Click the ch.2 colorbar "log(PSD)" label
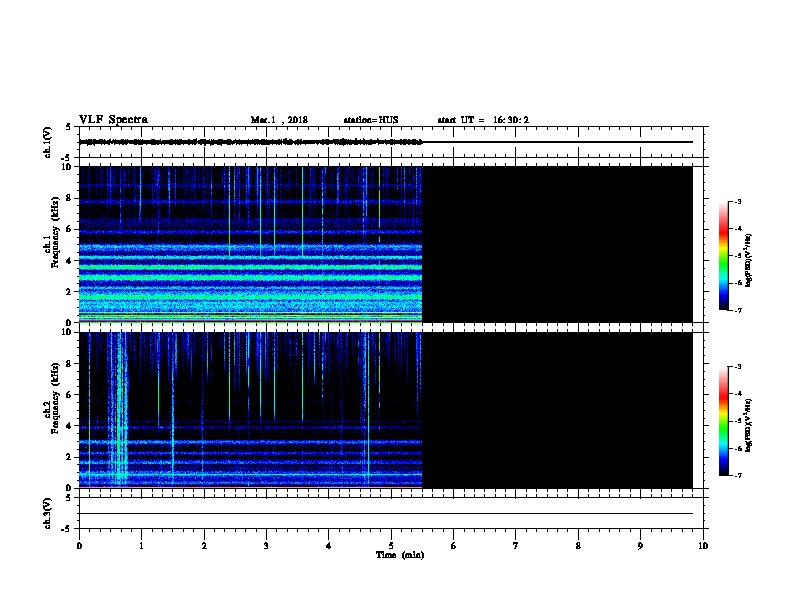Image resolution: width=792 pixels, height=612 pixels. 748,425
